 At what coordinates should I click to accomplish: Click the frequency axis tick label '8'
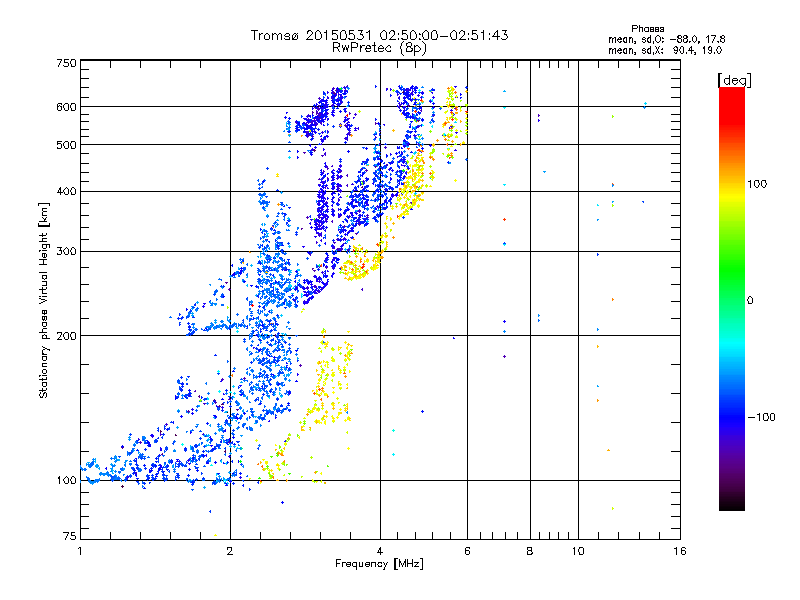click(530, 551)
